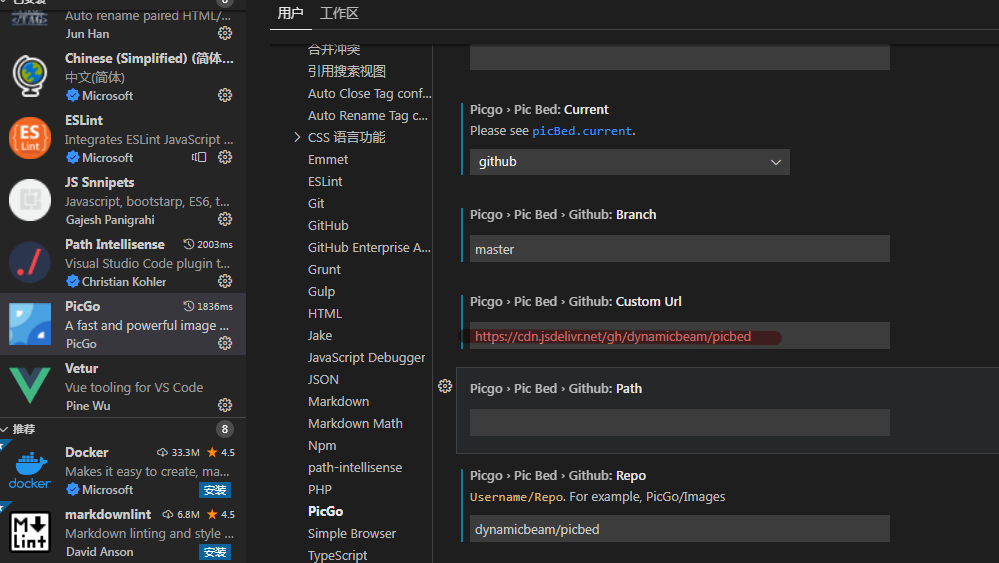Click the Github Custom Url input field

point(680,336)
